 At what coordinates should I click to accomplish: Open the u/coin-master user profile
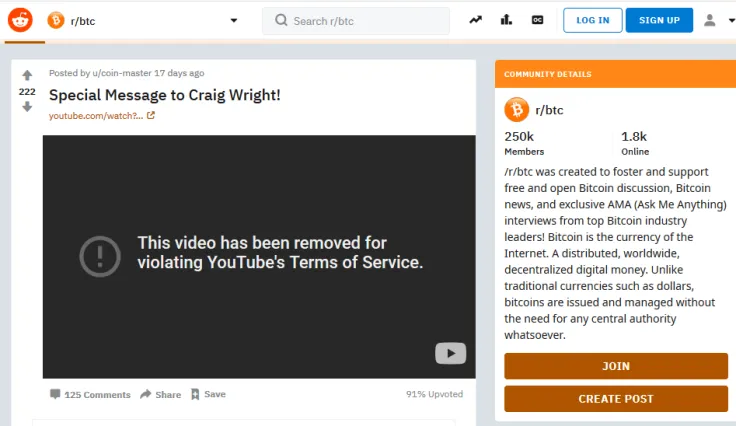coord(121,73)
